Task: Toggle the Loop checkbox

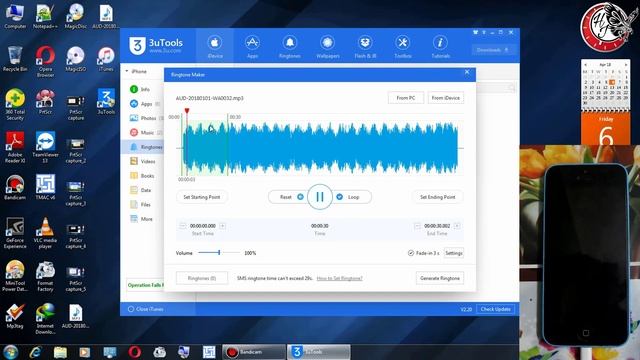Action: [x=340, y=197]
